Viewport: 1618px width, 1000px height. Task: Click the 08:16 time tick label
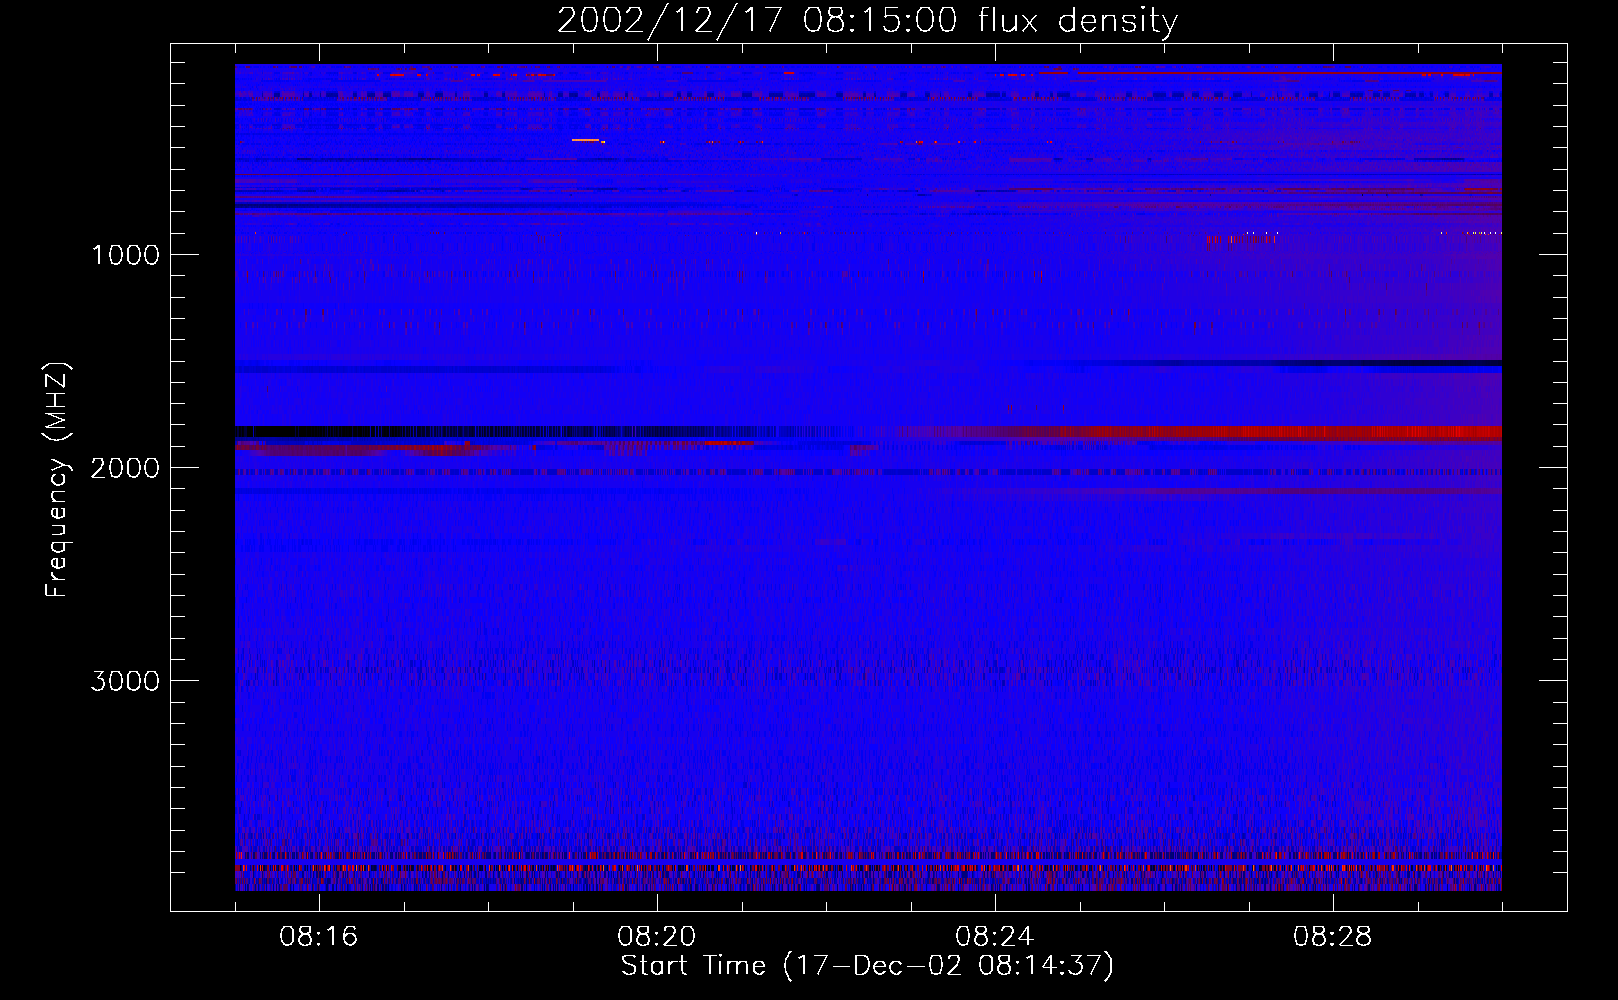(319, 937)
